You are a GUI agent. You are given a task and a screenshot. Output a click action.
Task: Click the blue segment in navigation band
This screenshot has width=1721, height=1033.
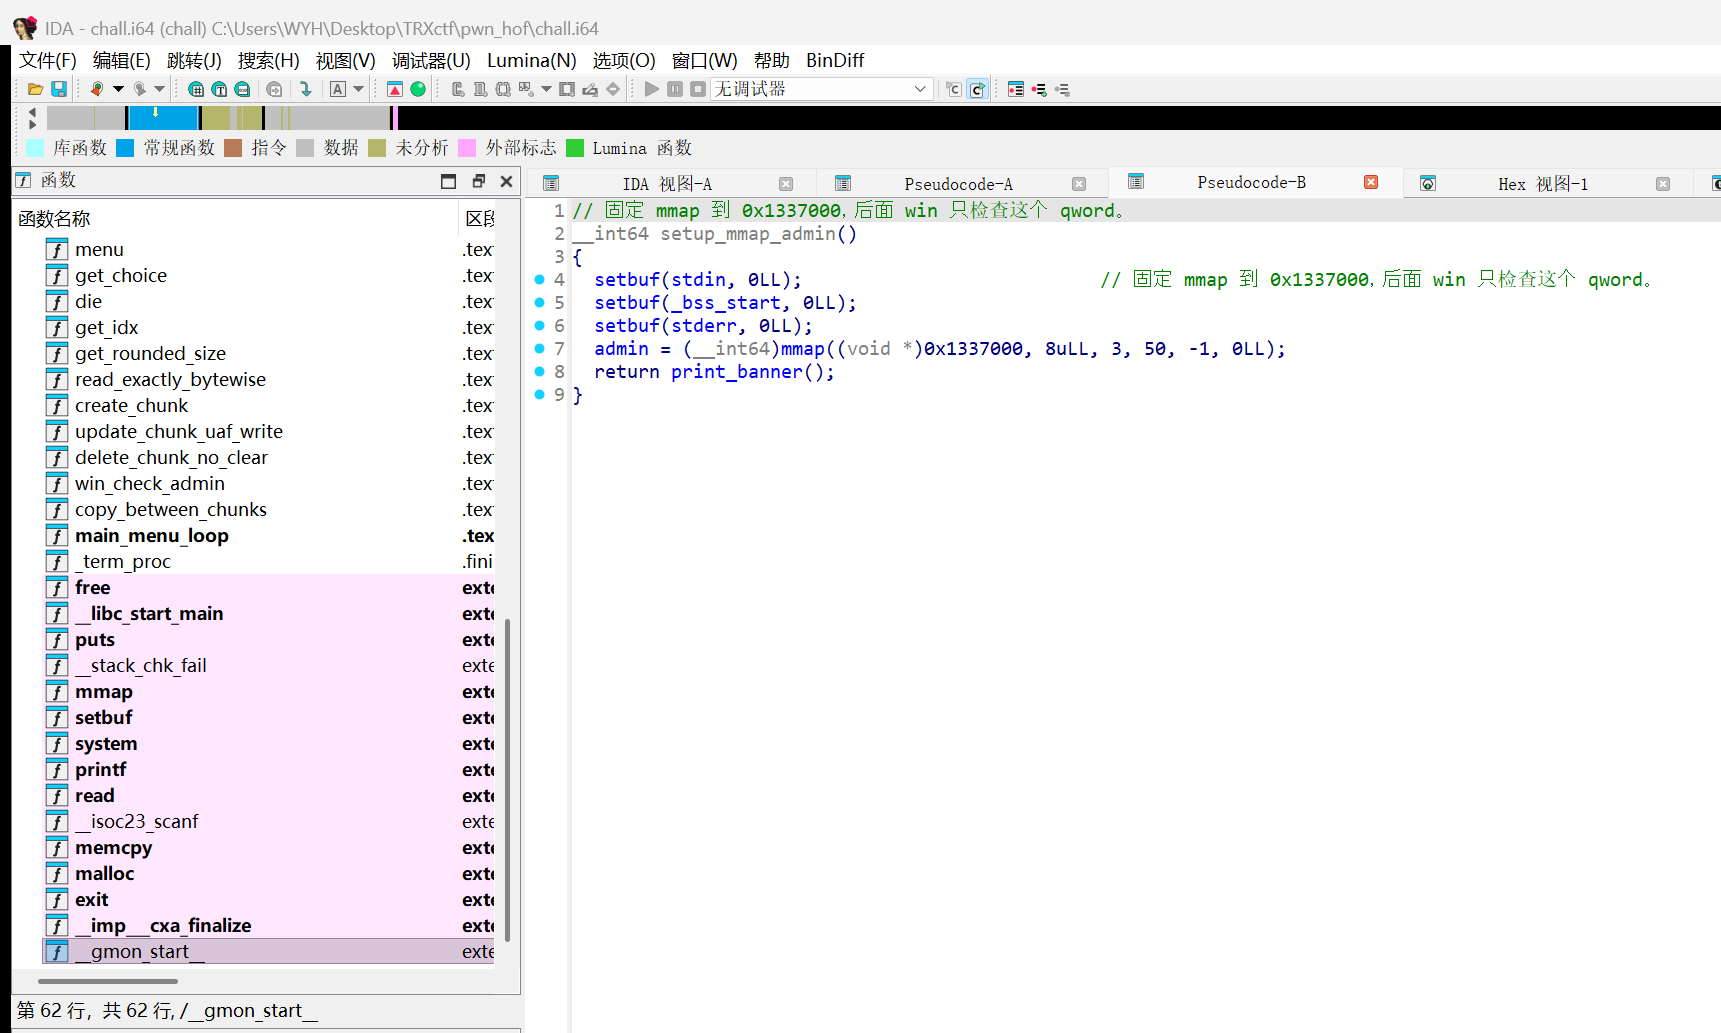coord(163,118)
